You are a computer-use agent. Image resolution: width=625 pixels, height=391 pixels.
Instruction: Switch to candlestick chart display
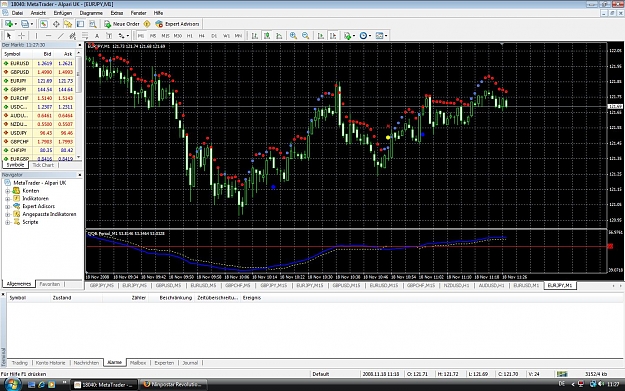pos(267,35)
